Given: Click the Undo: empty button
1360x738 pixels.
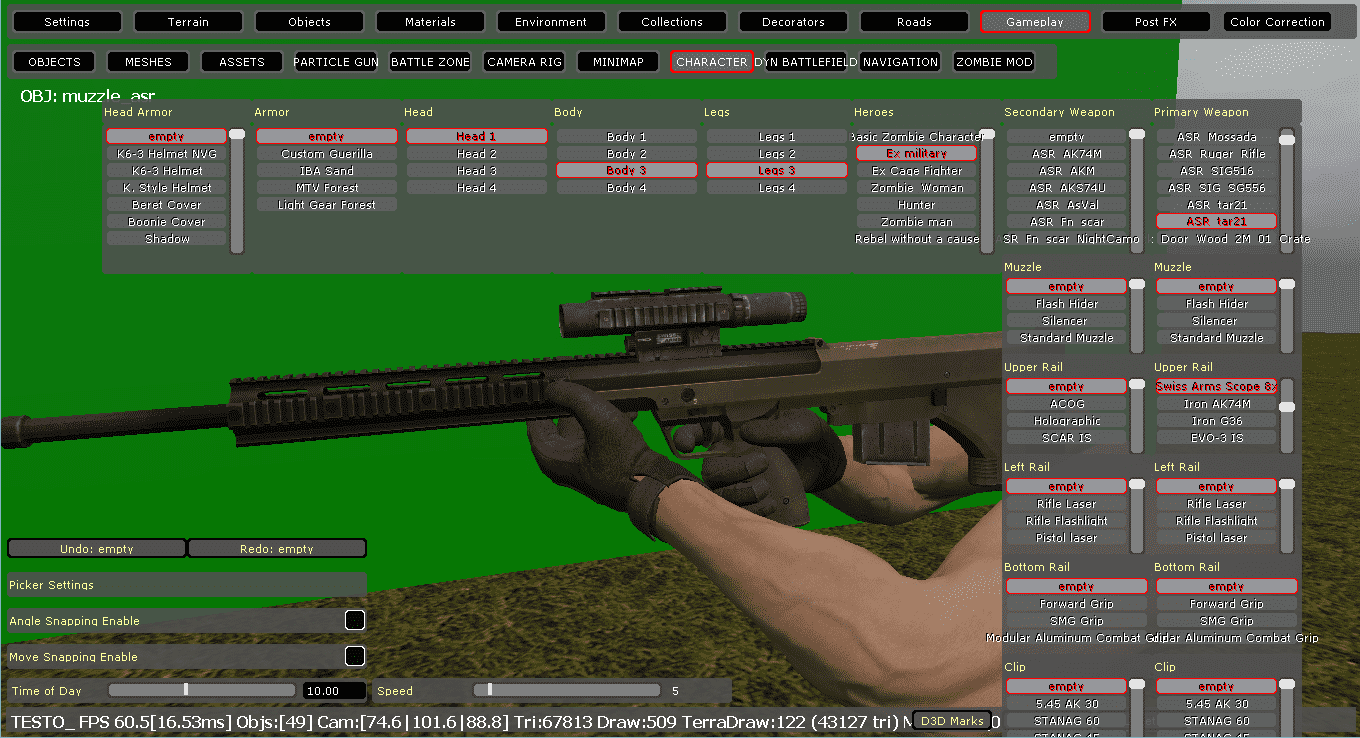Looking at the screenshot, I should [x=97, y=548].
